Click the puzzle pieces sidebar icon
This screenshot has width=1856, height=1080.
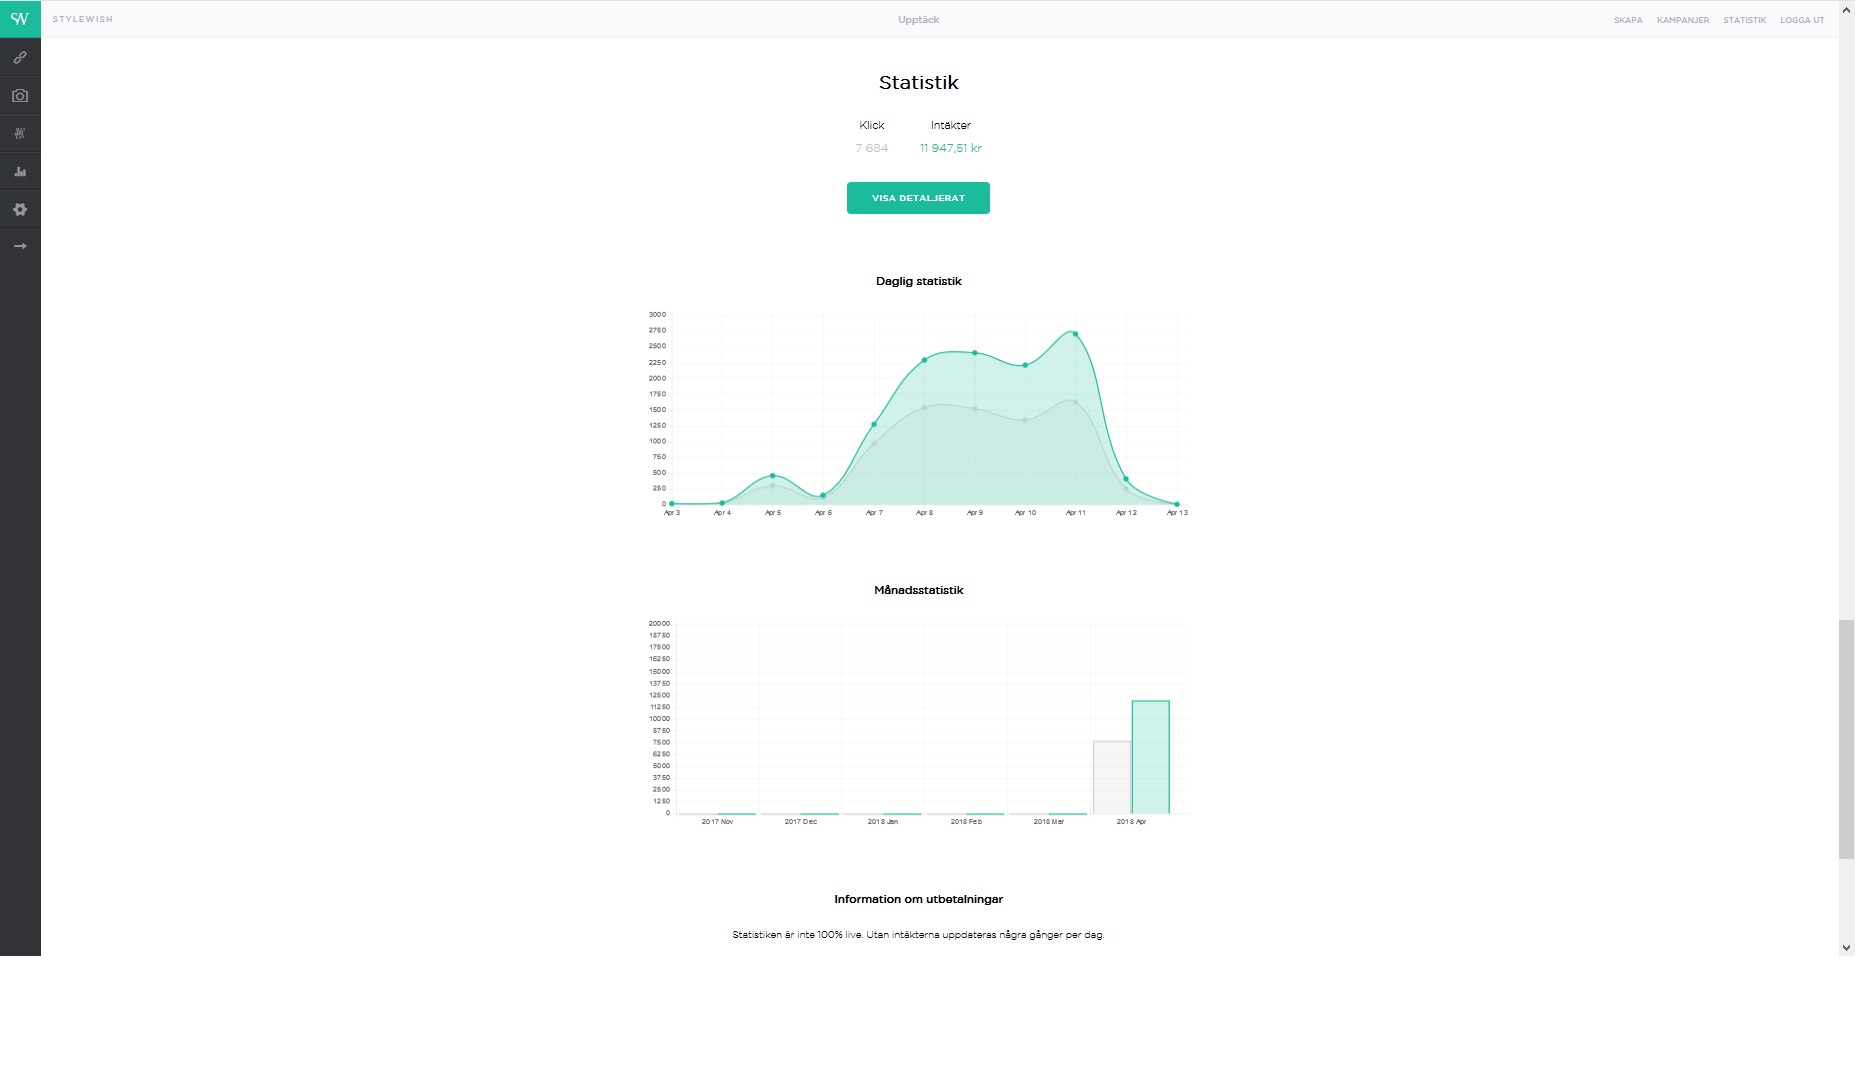coord(20,134)
